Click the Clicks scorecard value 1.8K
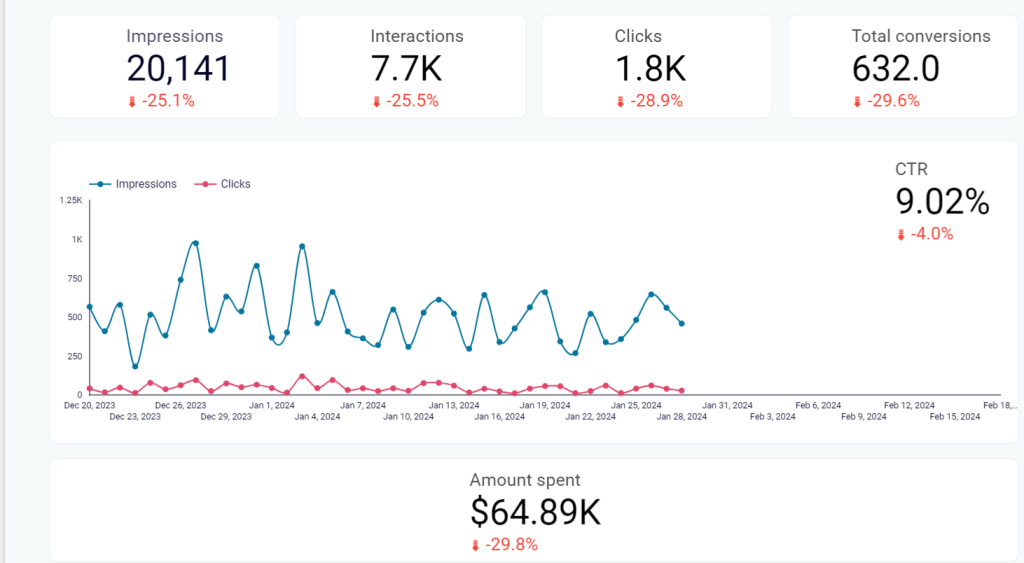 coord(650,69)
